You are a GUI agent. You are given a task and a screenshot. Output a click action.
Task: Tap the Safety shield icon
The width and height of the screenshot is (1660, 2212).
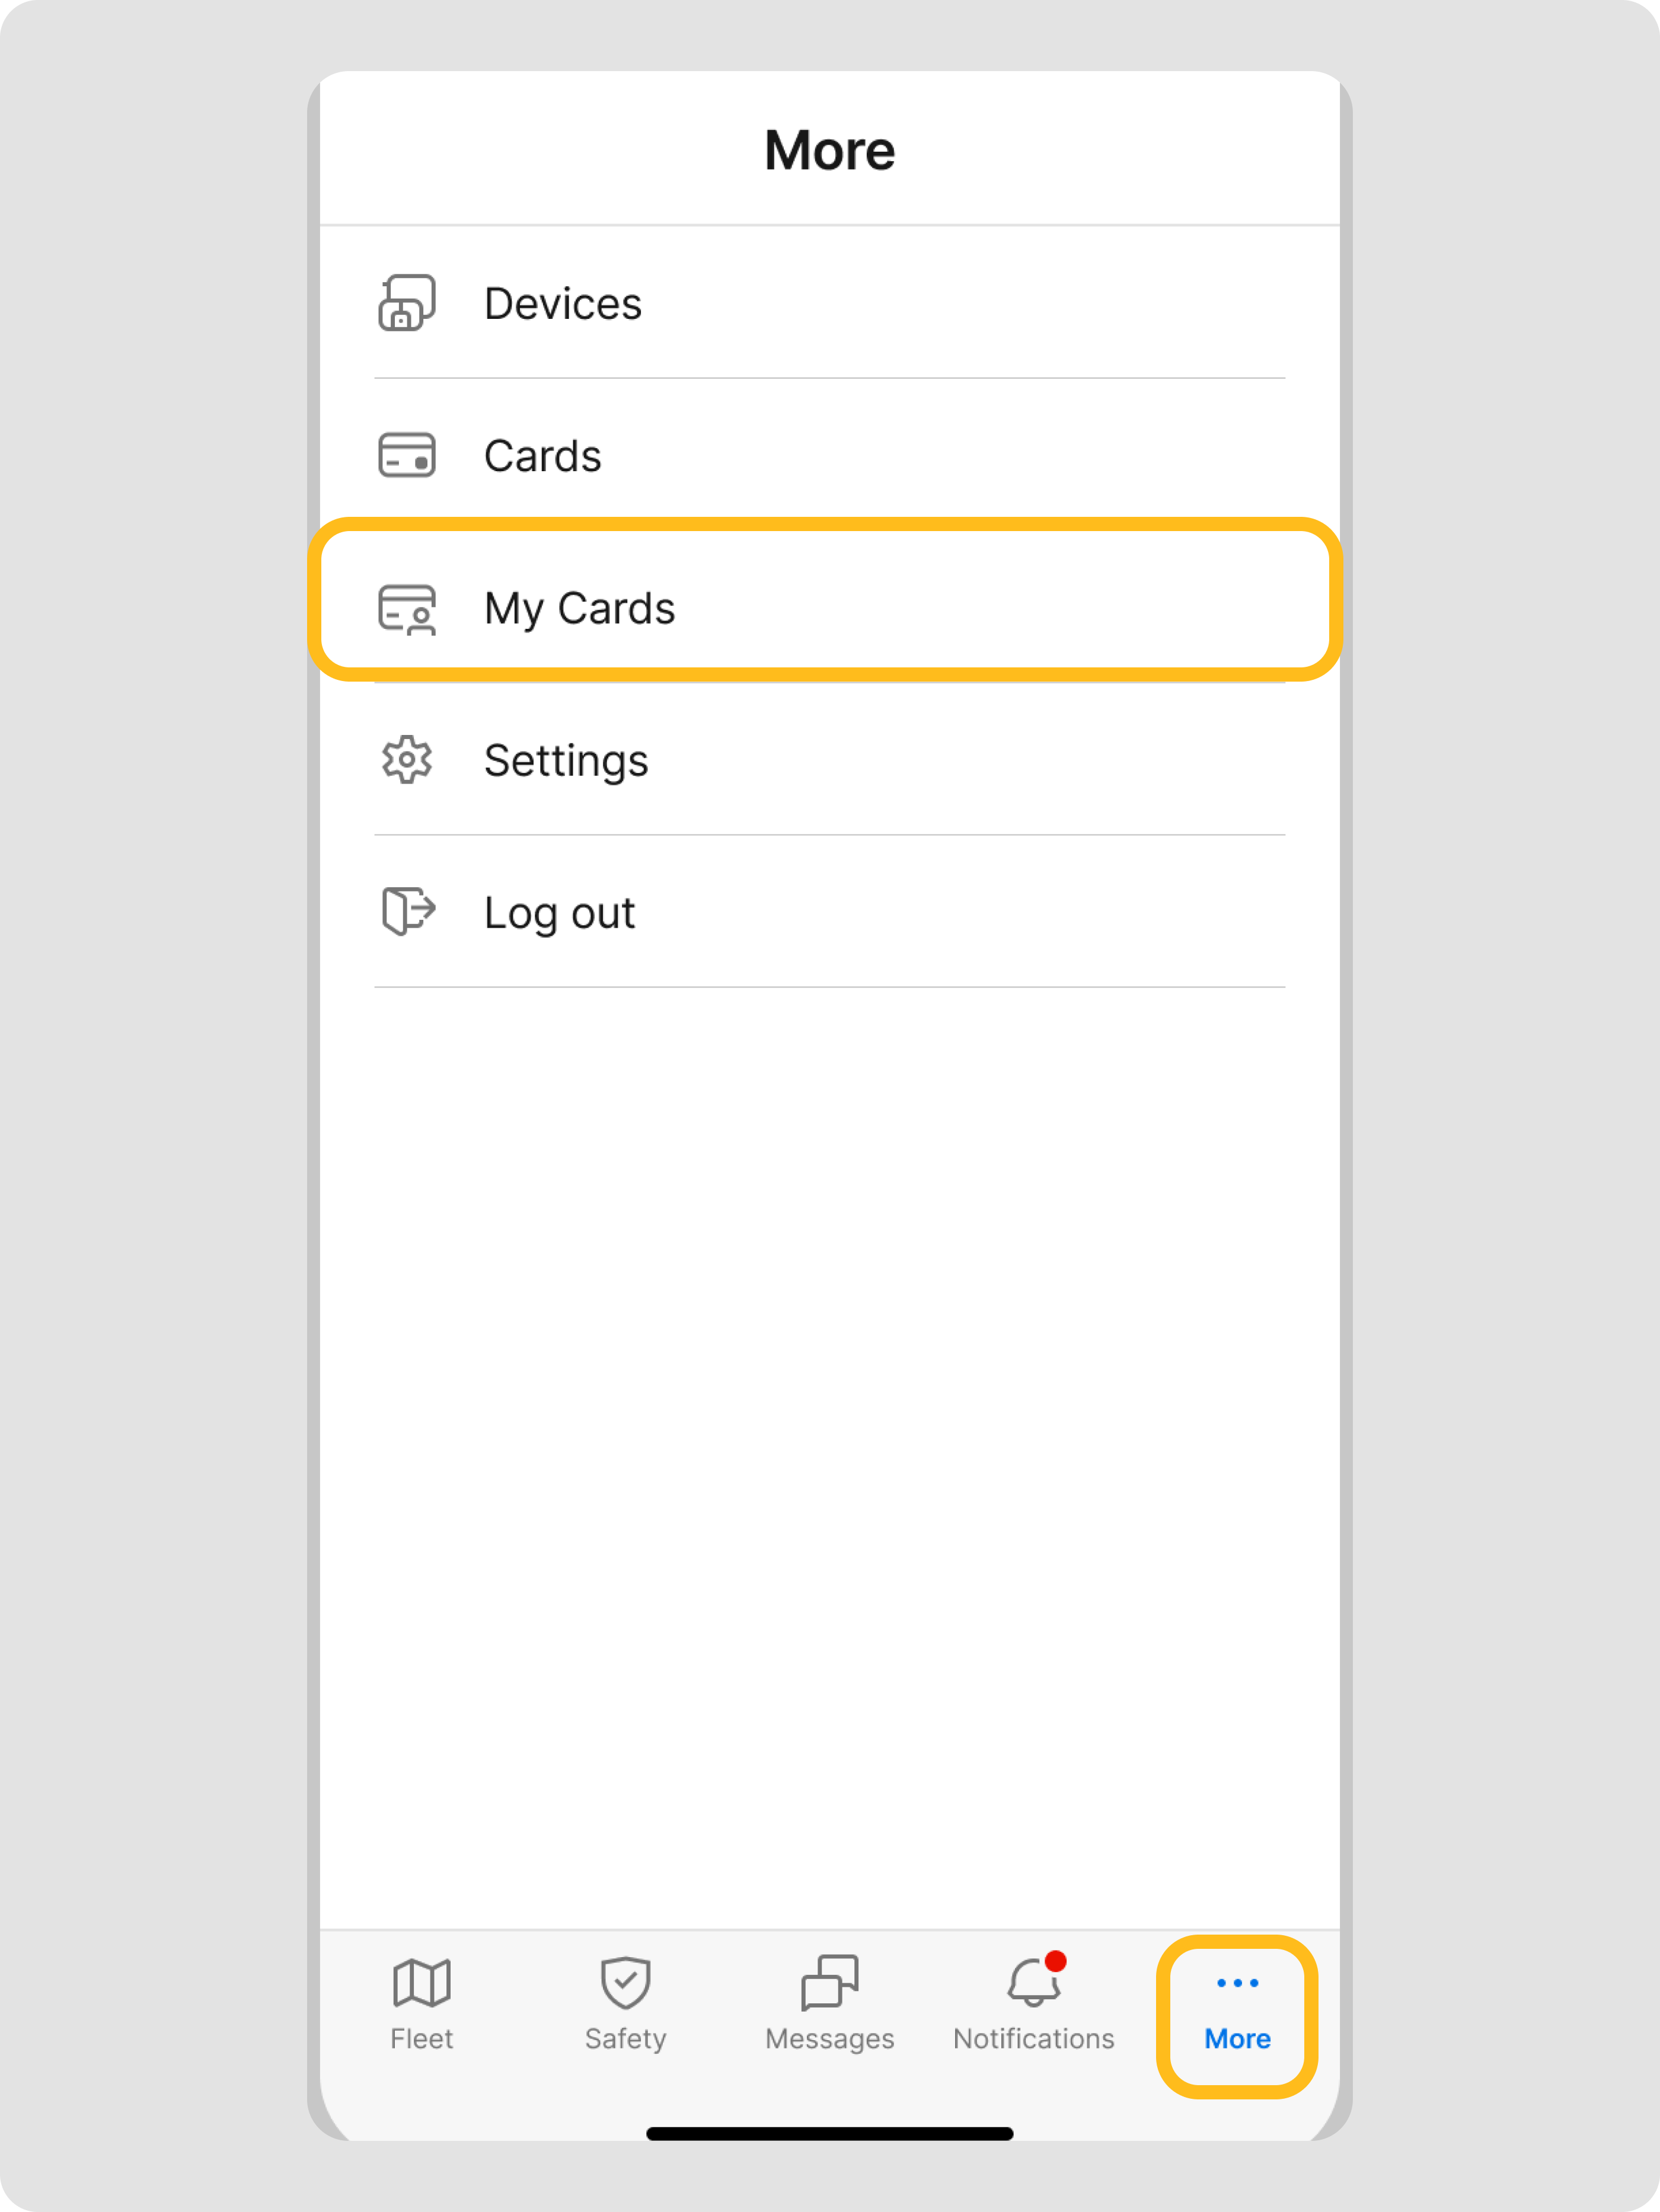point(626,1982)
